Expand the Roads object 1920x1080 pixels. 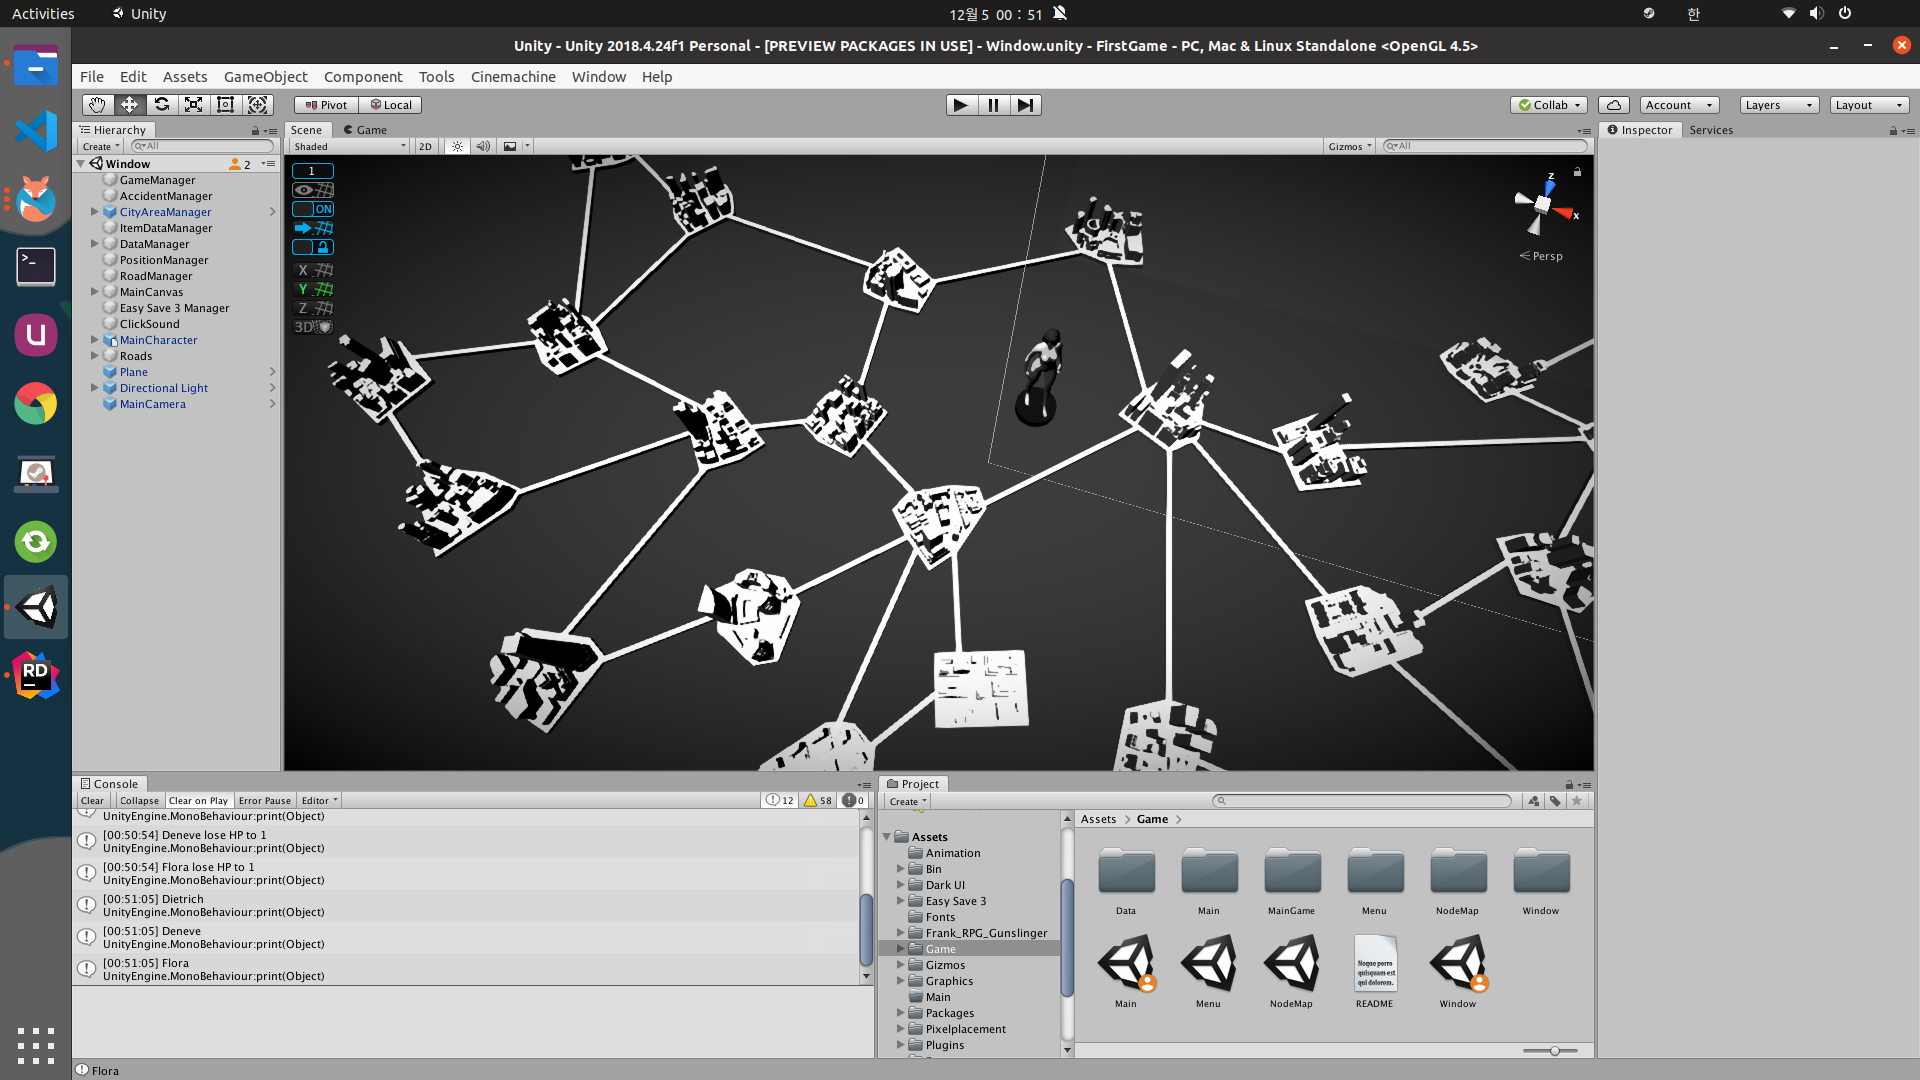pos(95,356)
